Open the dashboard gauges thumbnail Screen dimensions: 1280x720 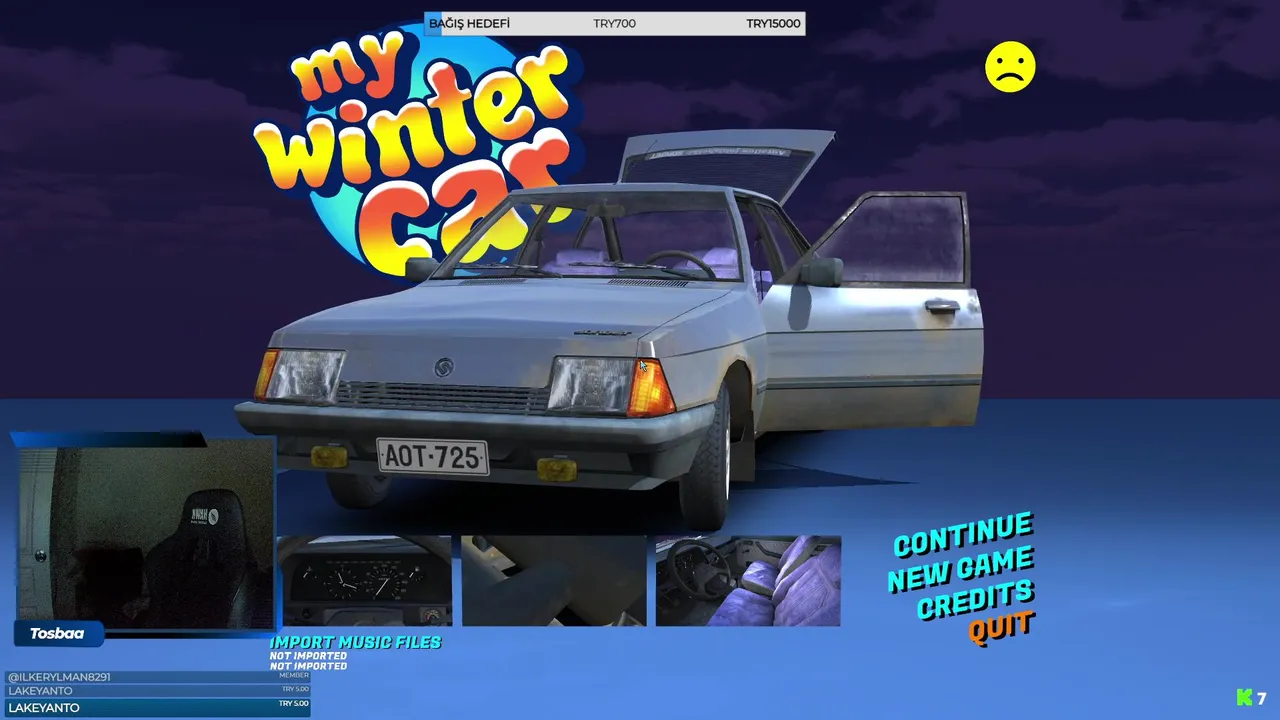(365, 581)
